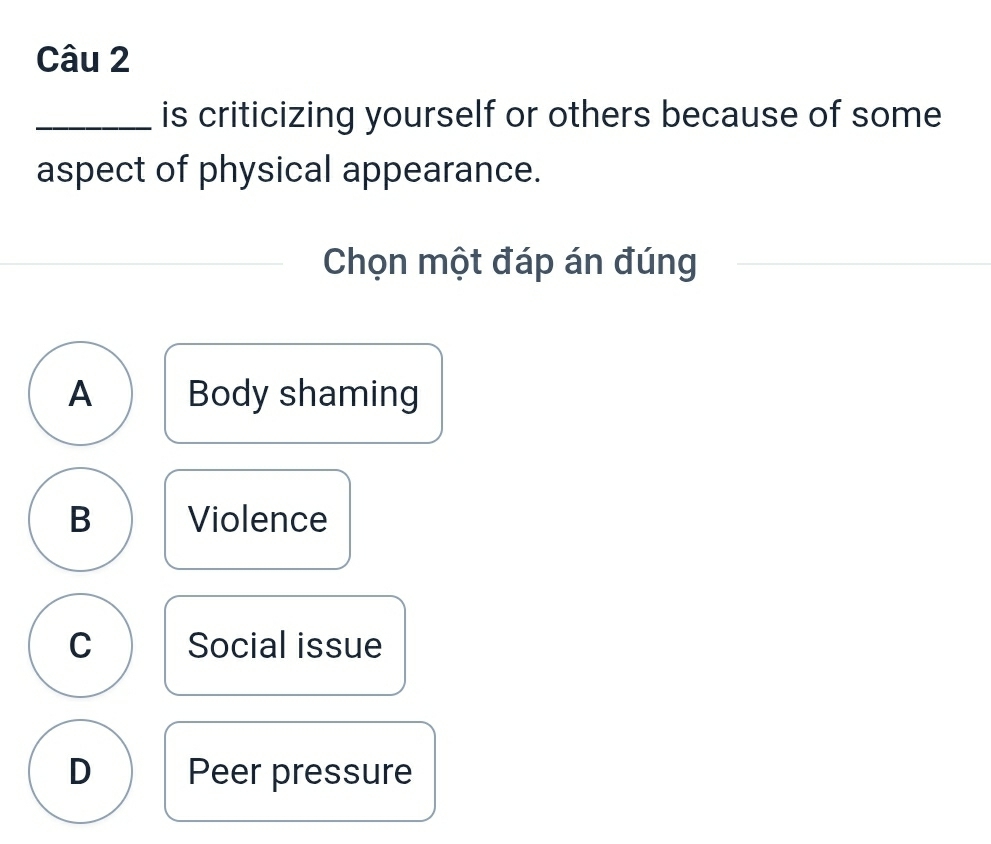Click the Body shaming answer box

303,394
